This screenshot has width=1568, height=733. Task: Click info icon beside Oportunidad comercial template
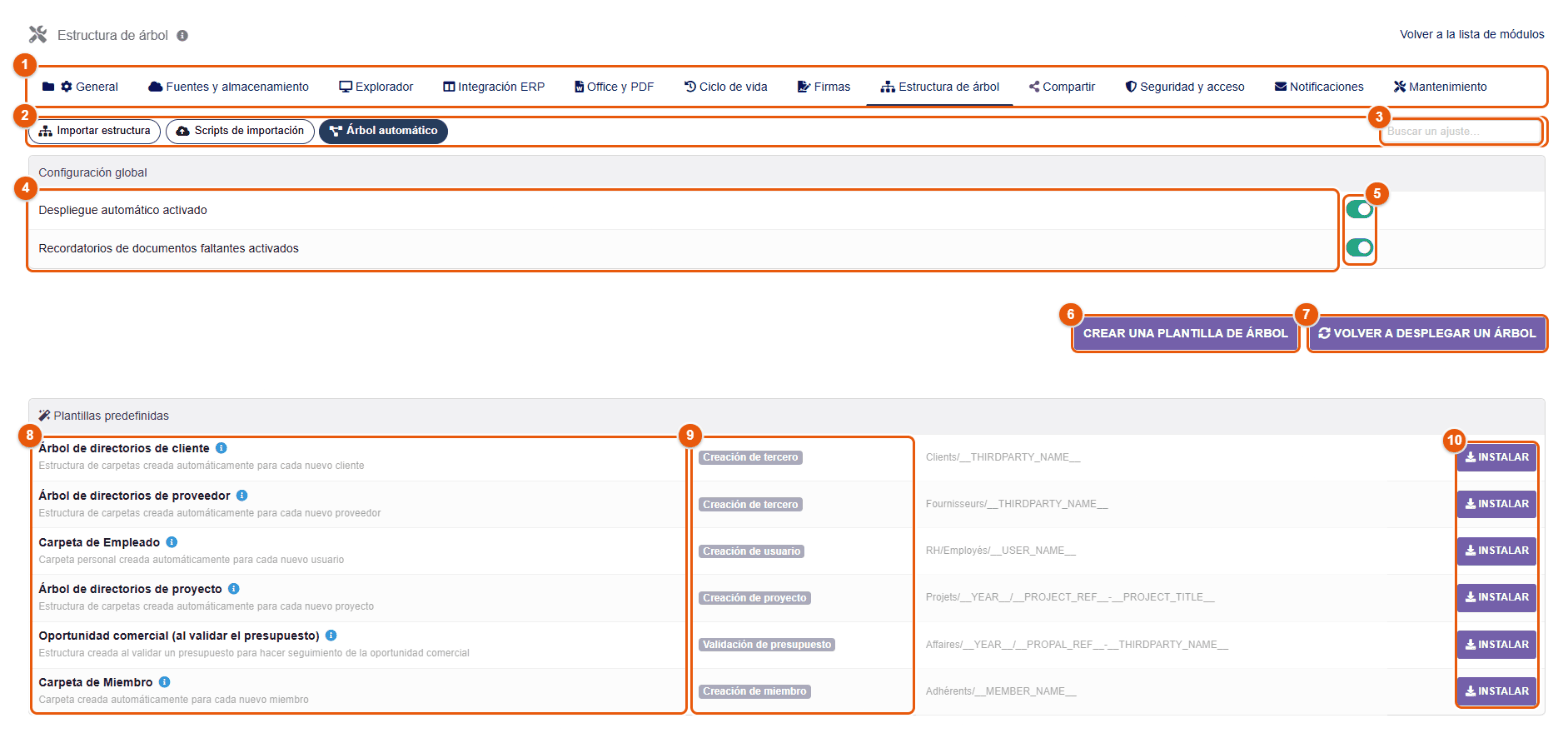click(x=331, y=635)
